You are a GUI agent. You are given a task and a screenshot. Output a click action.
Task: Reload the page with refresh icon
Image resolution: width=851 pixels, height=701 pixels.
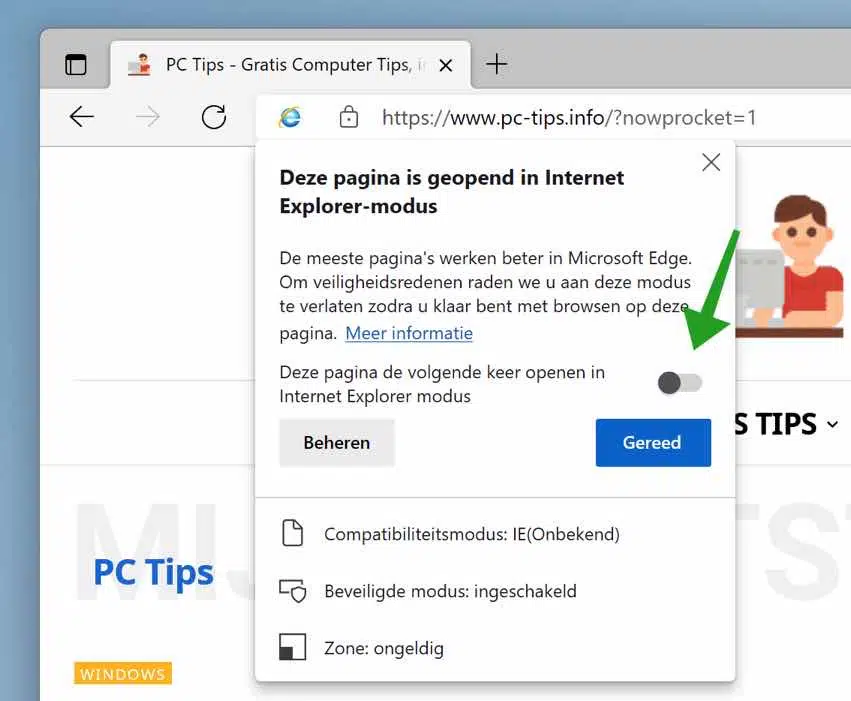coord(214,117)
